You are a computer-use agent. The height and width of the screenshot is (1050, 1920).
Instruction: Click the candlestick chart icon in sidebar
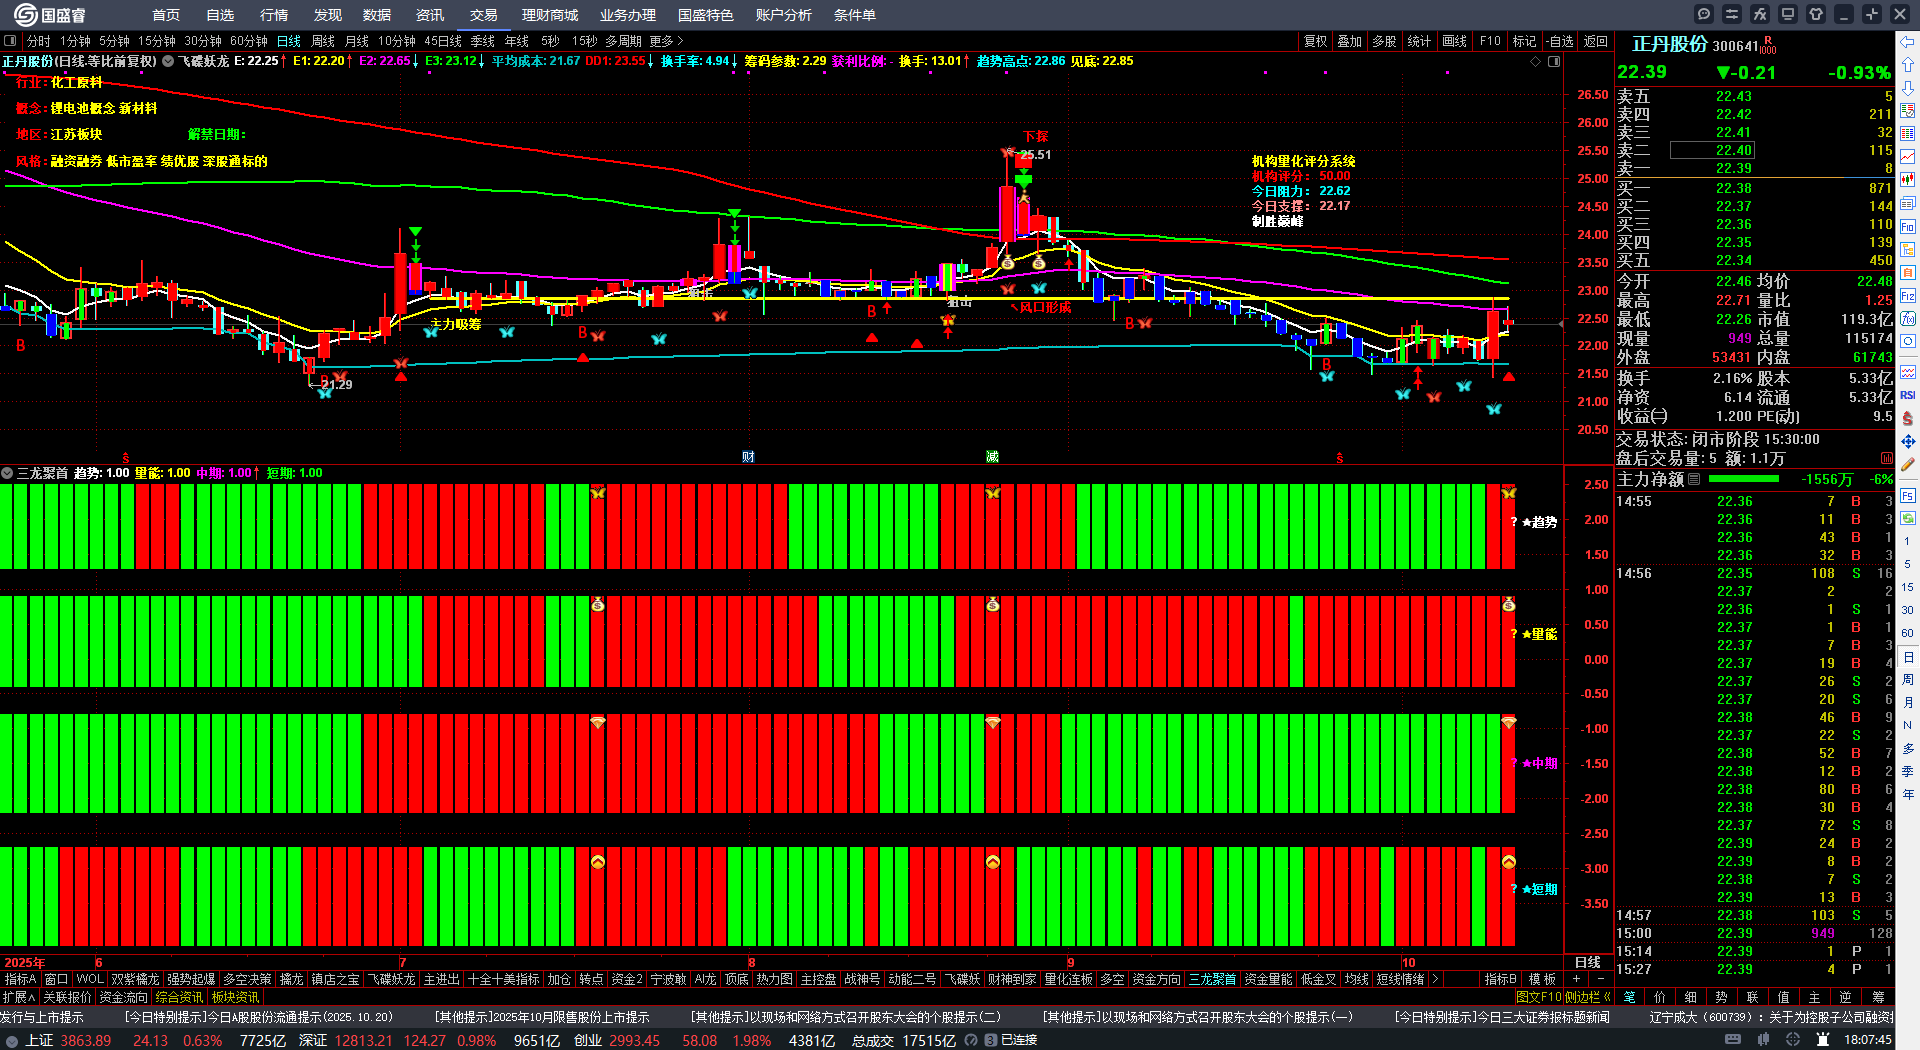(x=1908, y=179)
